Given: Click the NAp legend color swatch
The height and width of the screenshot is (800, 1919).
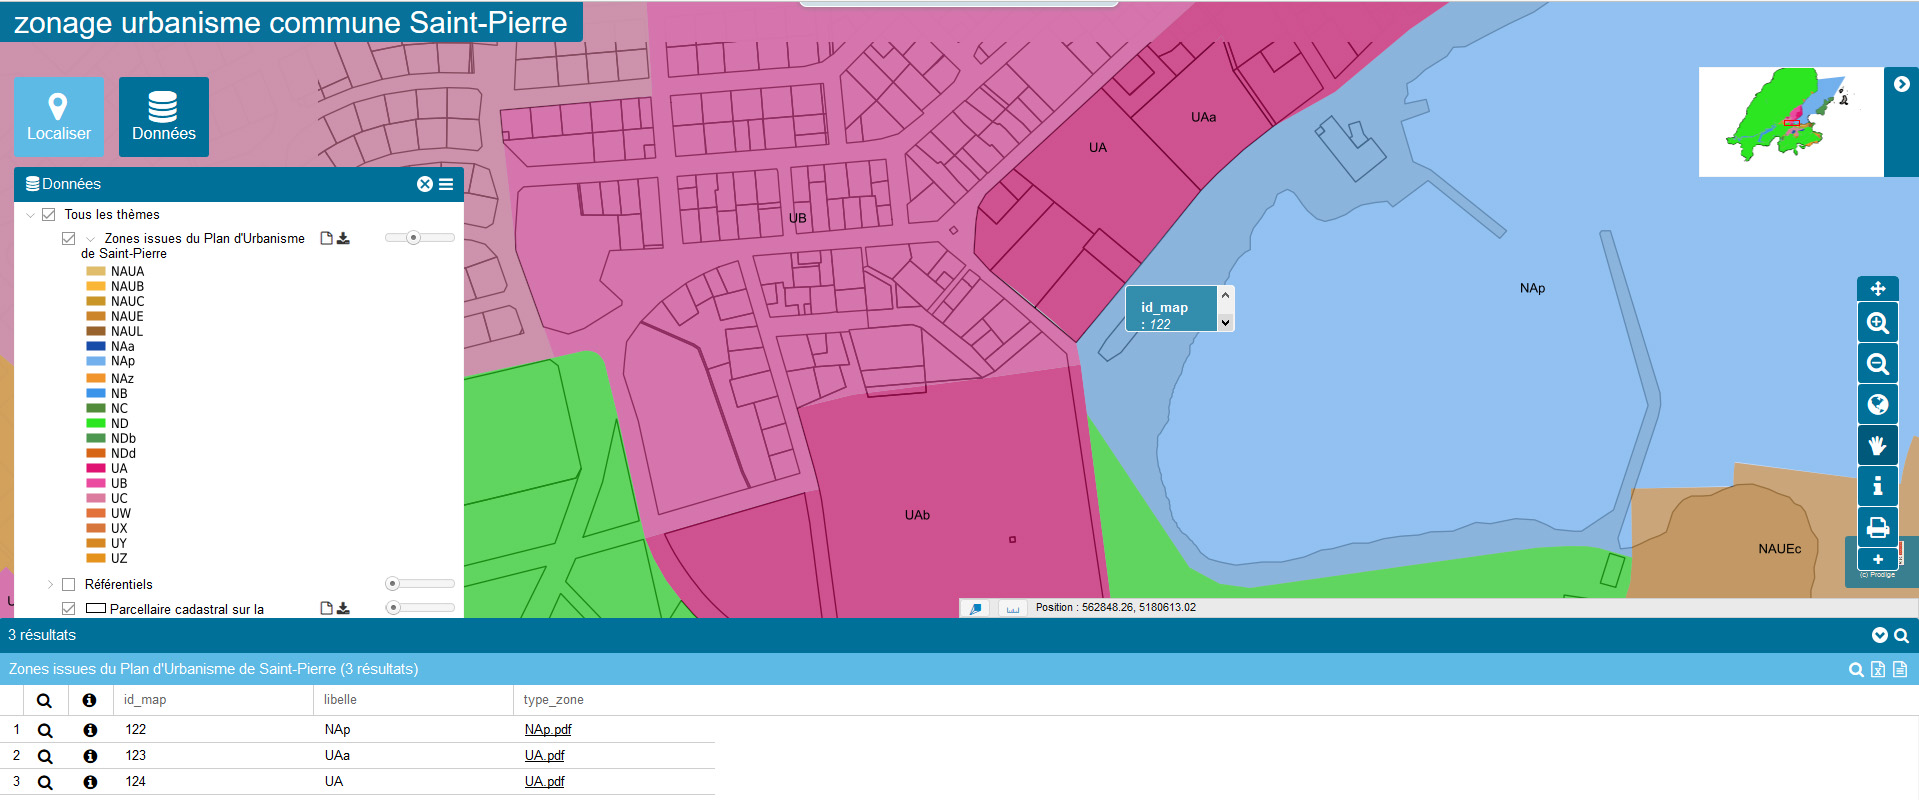Looking at the screenshot, I should click(x=96, y=361).
